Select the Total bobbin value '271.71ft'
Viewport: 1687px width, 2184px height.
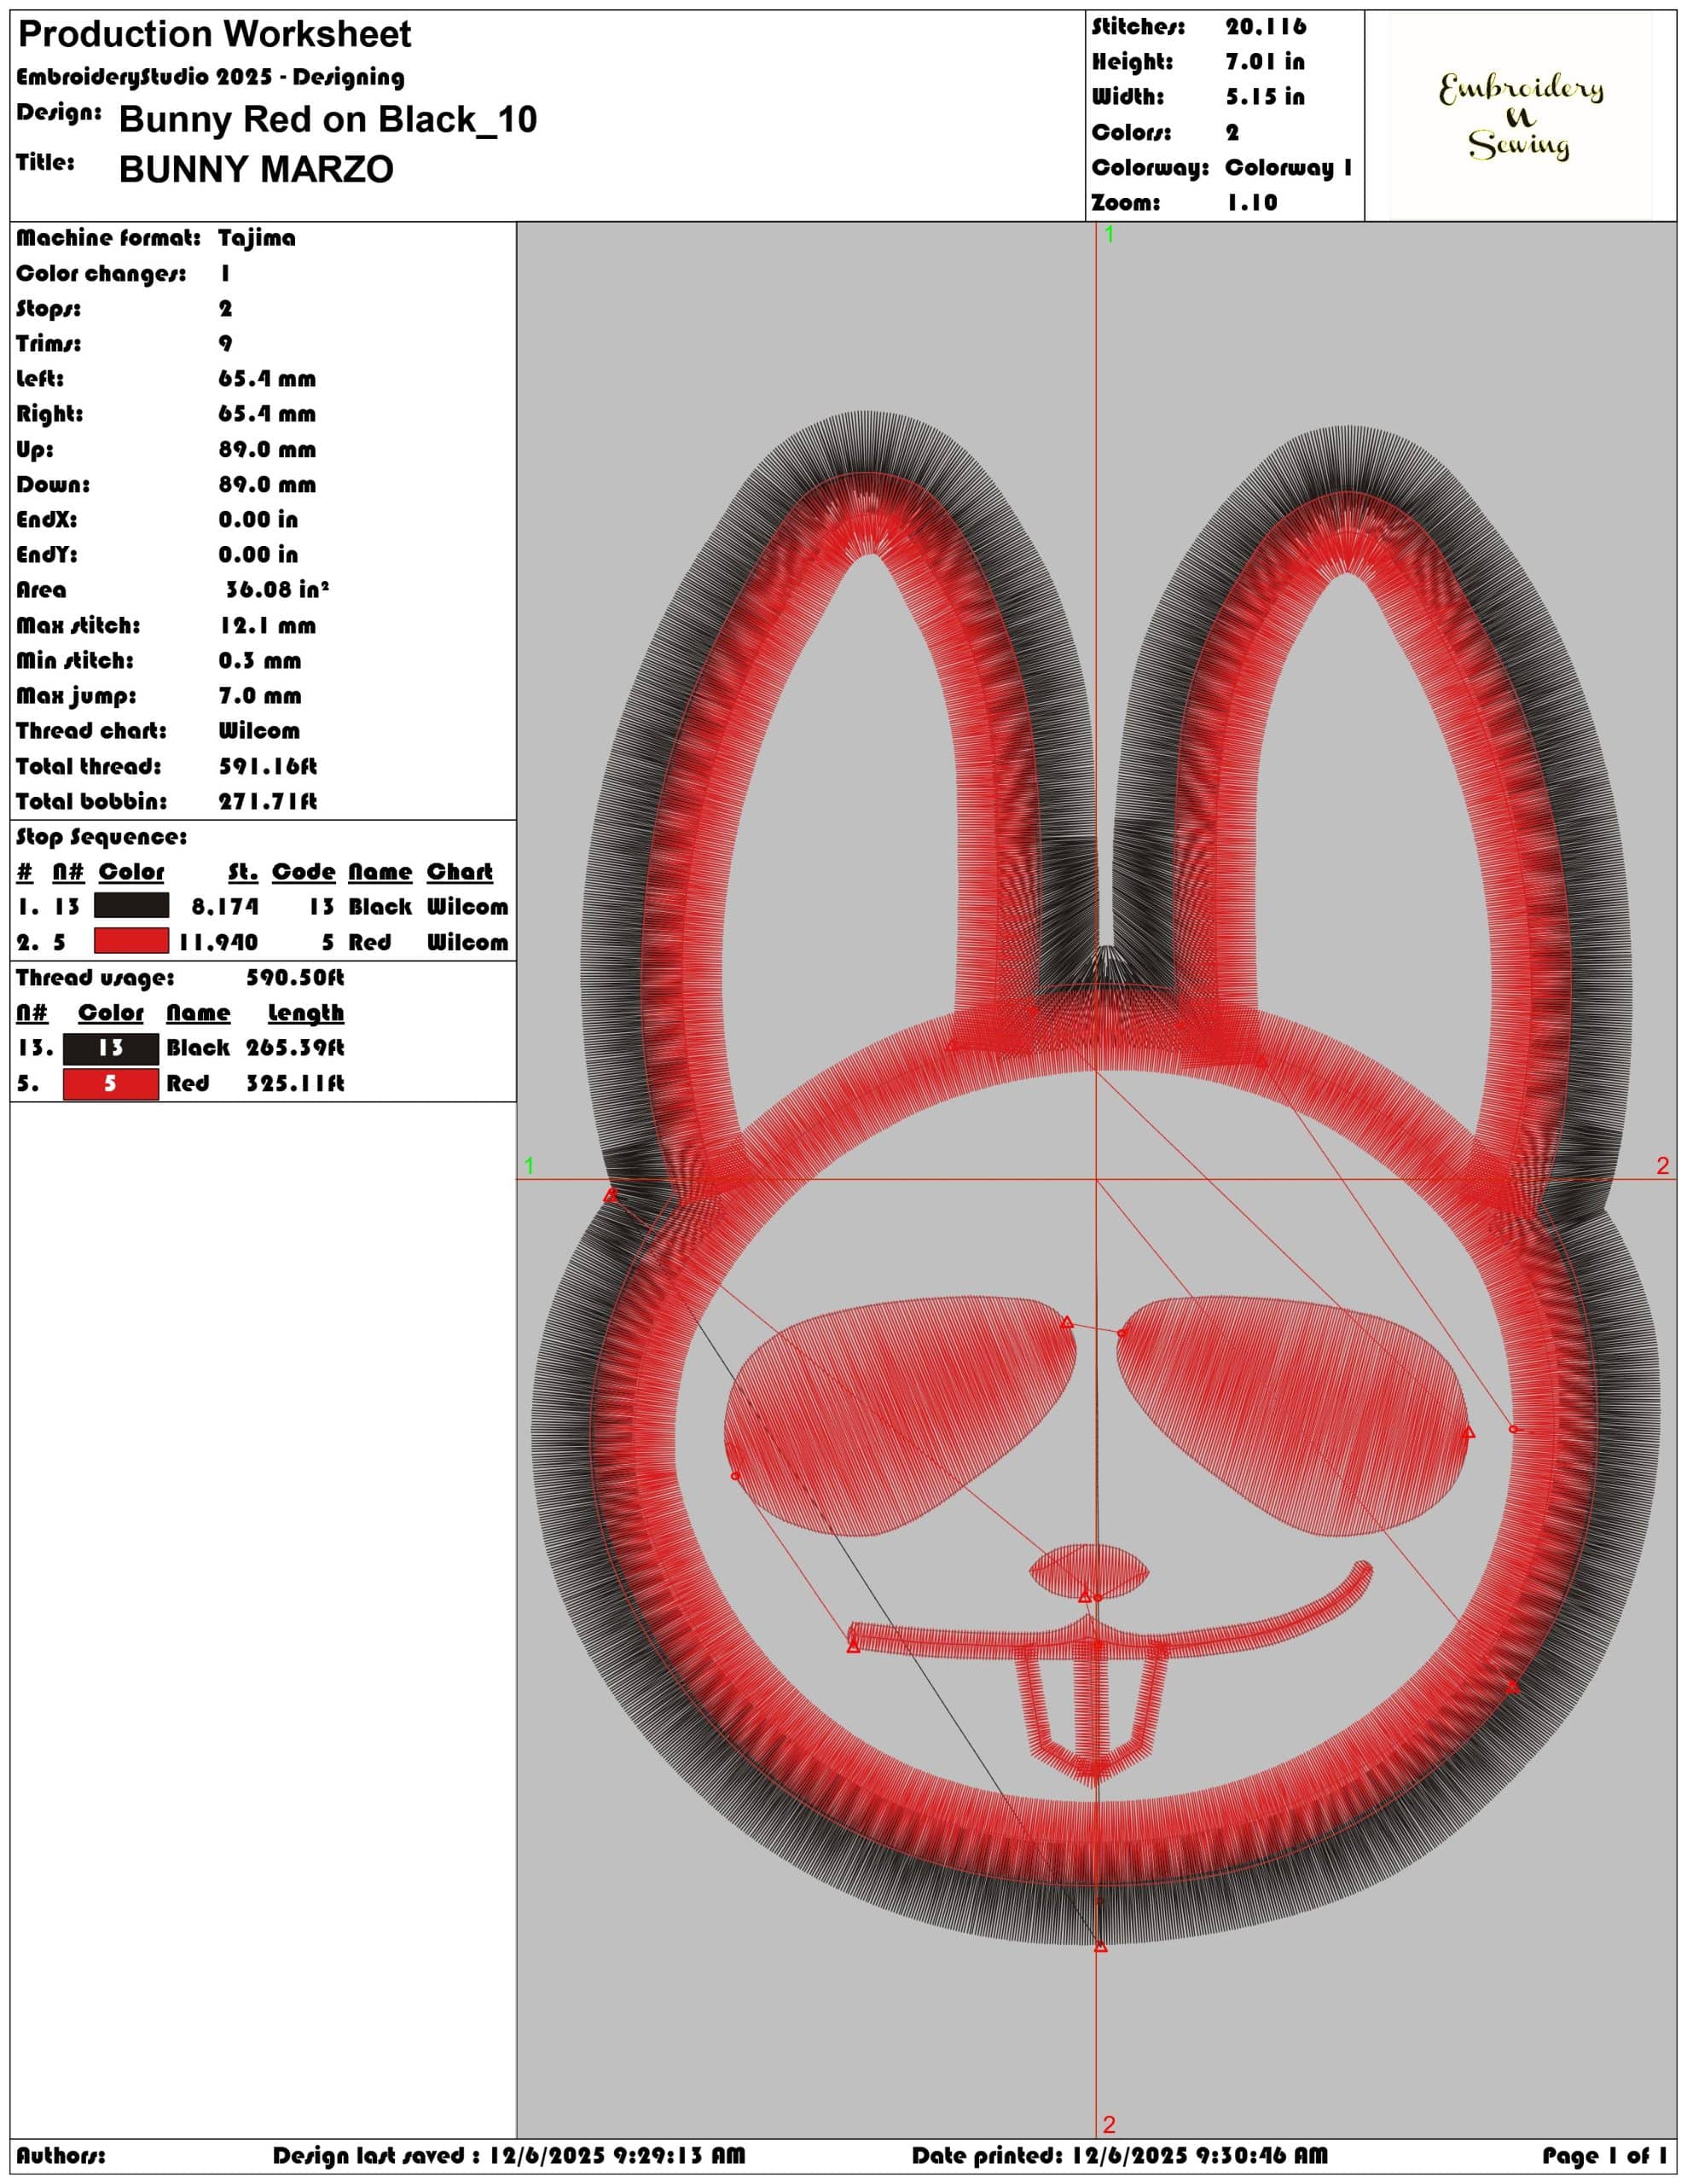(x=268, y=802)
